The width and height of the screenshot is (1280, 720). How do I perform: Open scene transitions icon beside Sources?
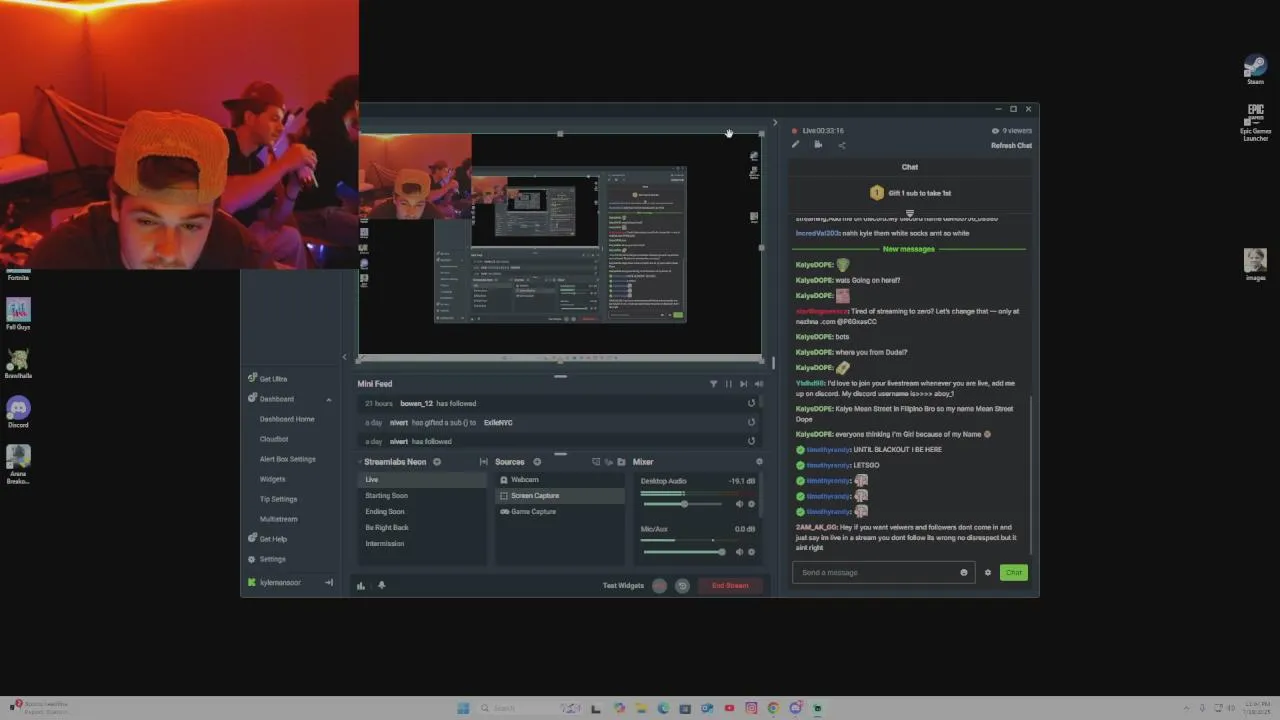[x=484, y=462]
